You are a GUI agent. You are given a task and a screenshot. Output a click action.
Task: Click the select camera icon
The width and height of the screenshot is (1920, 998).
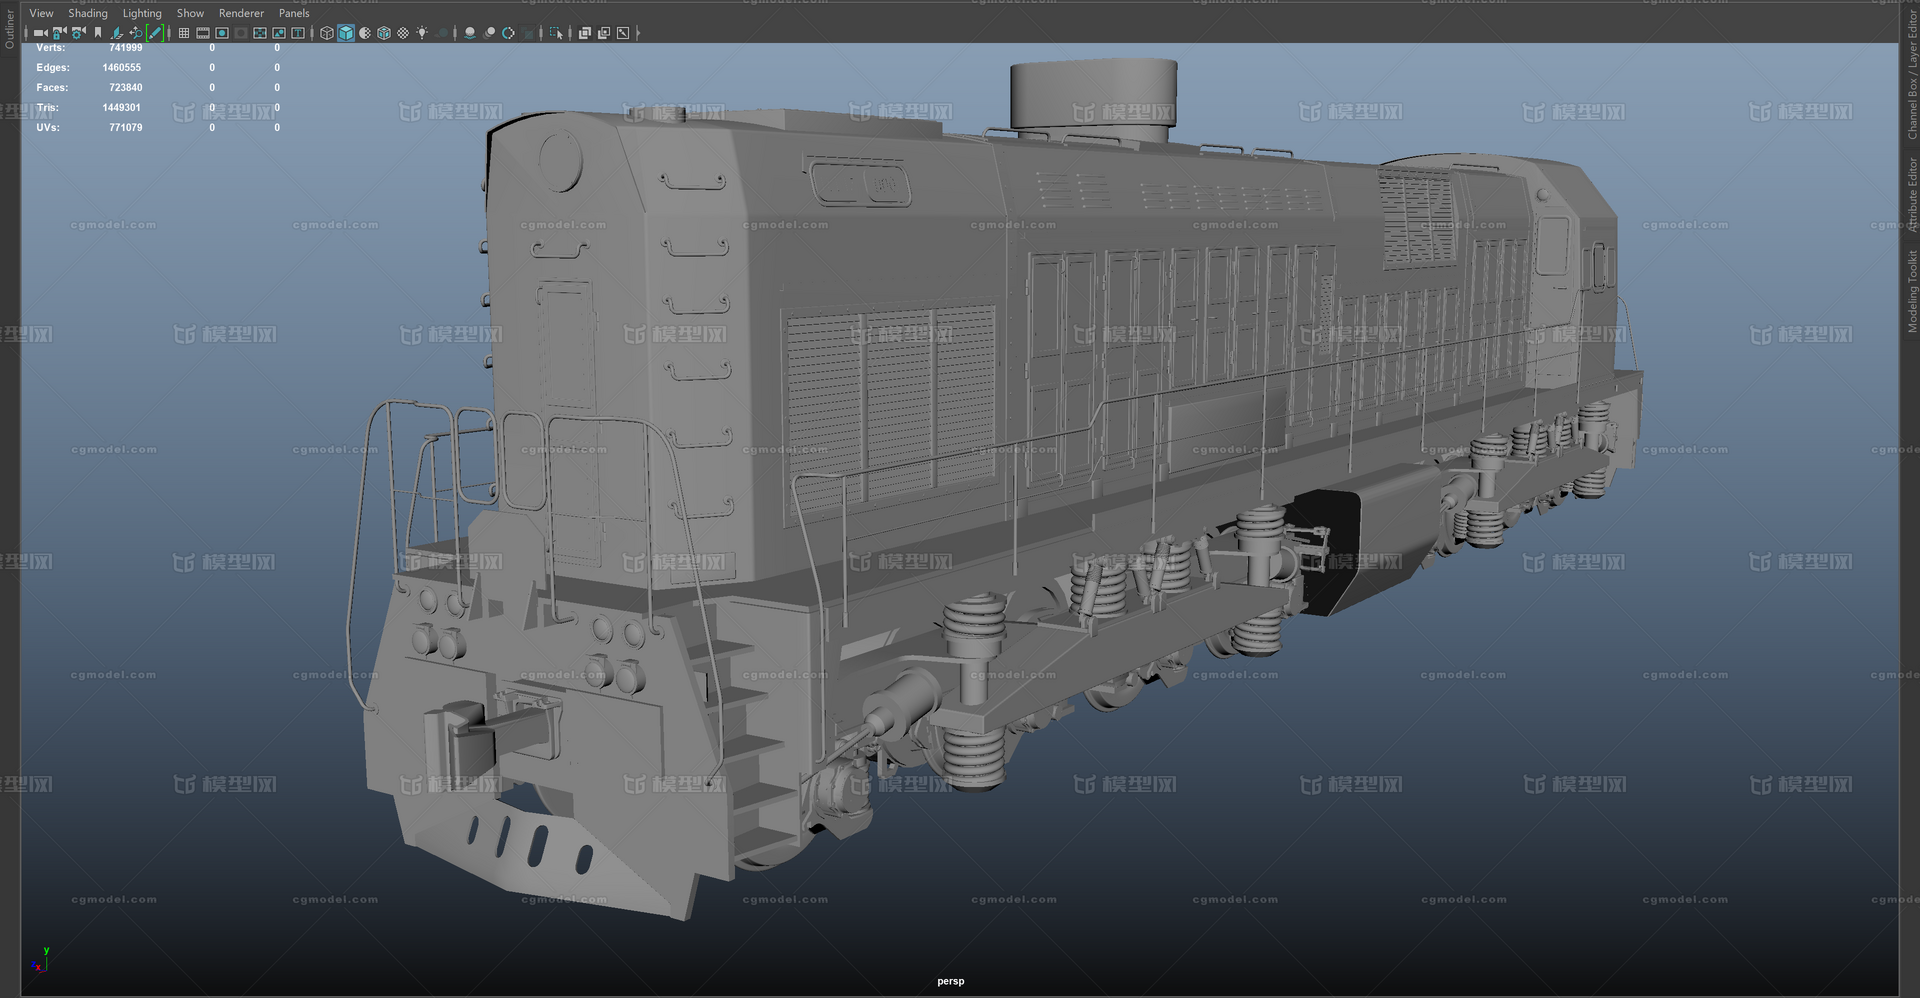pos(40,33)
